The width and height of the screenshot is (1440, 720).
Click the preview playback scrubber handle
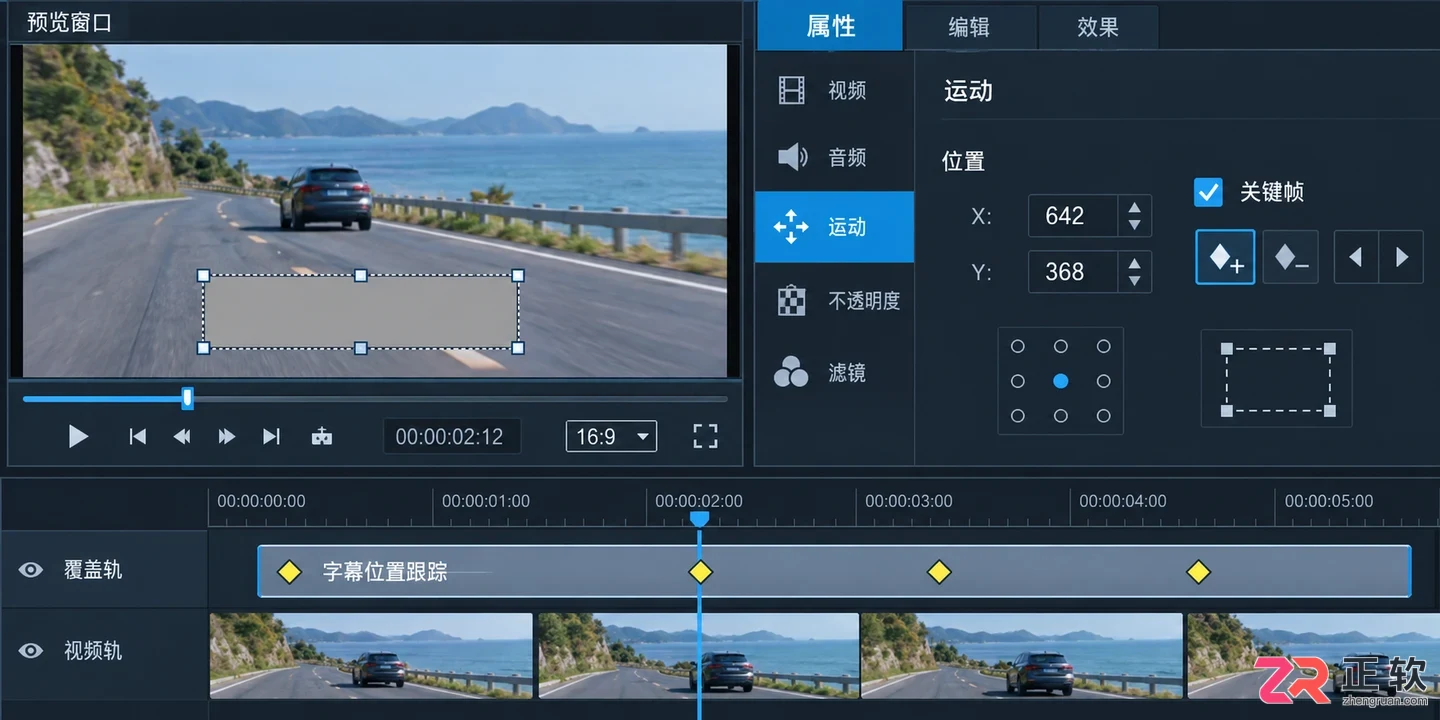(x=187, y=399)
